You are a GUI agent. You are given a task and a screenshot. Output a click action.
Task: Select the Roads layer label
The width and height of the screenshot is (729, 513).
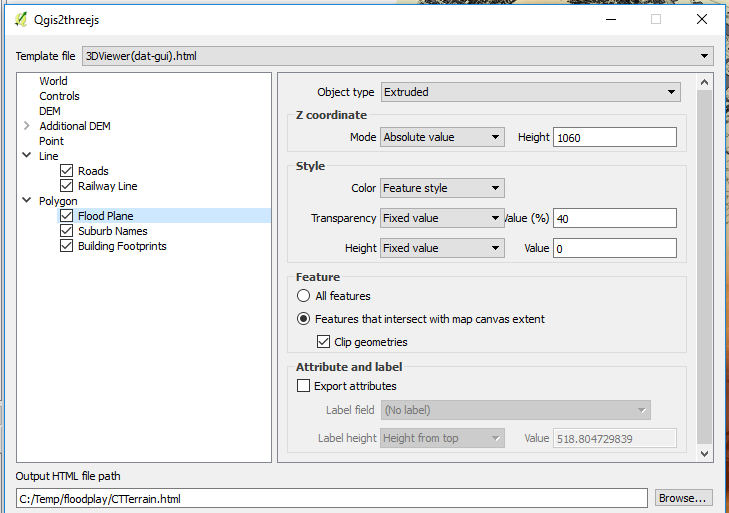[93, 171]
